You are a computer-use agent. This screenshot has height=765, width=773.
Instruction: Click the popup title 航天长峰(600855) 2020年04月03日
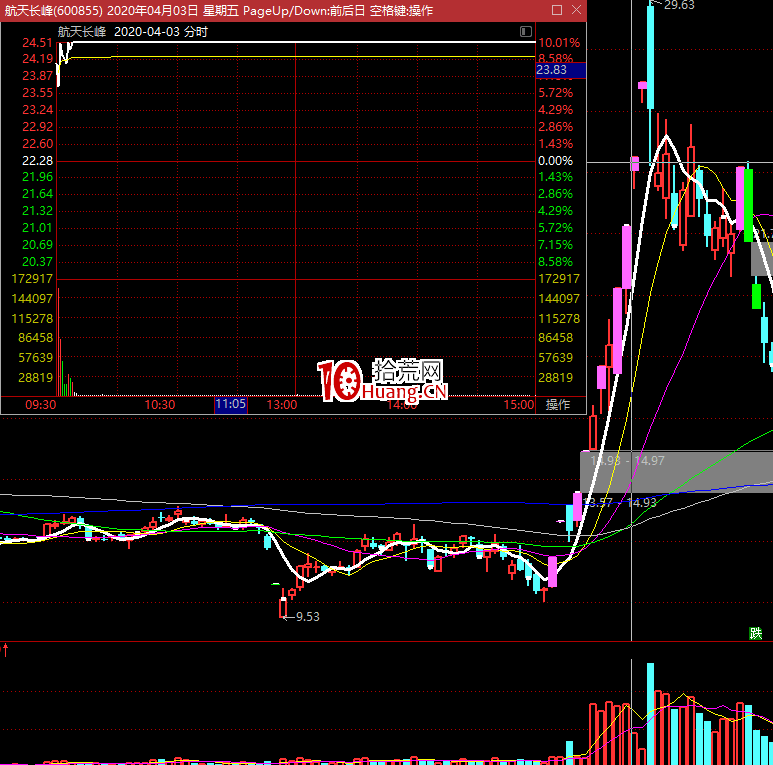(102, 10)
